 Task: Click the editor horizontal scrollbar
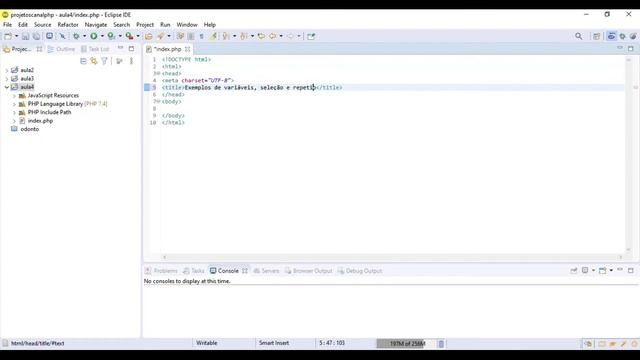pyautogui.click(x=392, y=257)
